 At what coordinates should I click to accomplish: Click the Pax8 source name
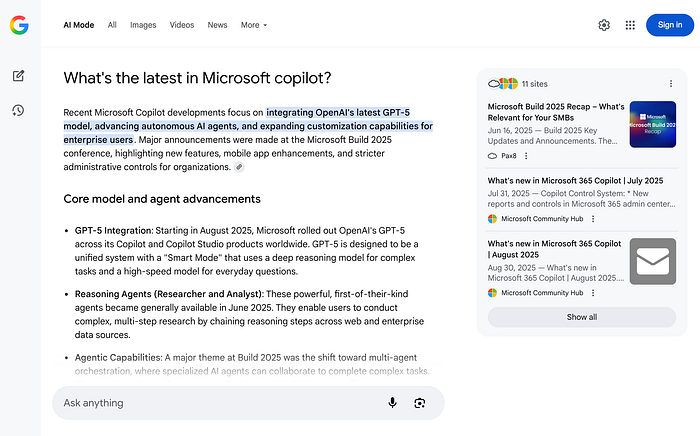click(x=508, y=156)
